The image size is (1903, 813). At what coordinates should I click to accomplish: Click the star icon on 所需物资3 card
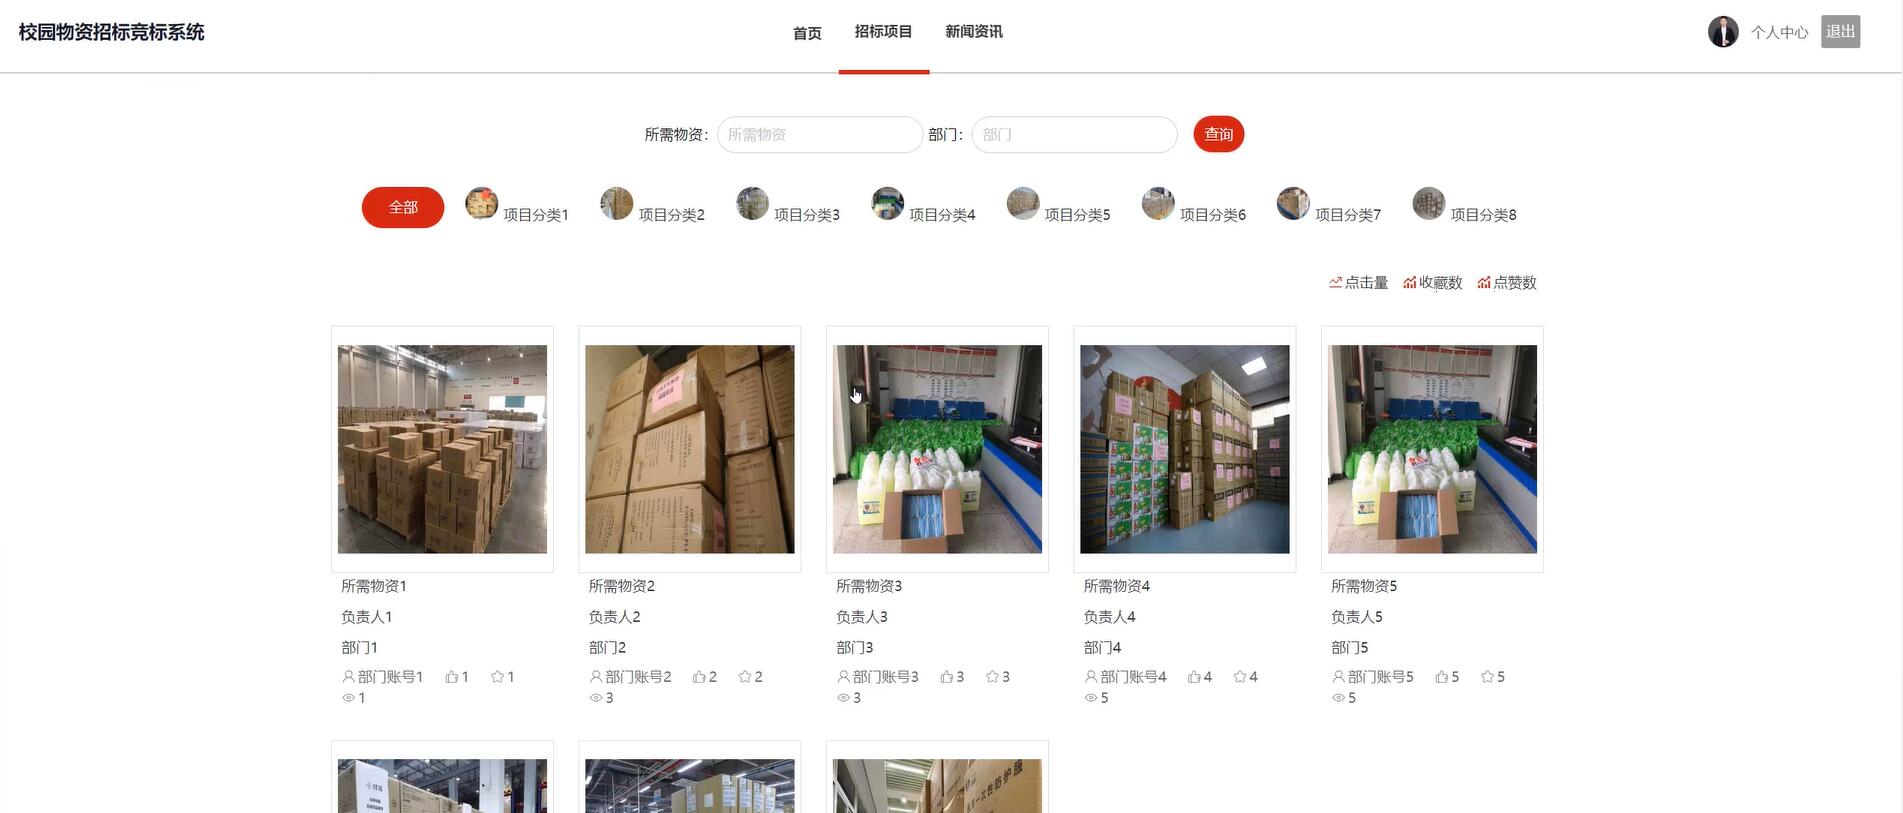point(992,677)
